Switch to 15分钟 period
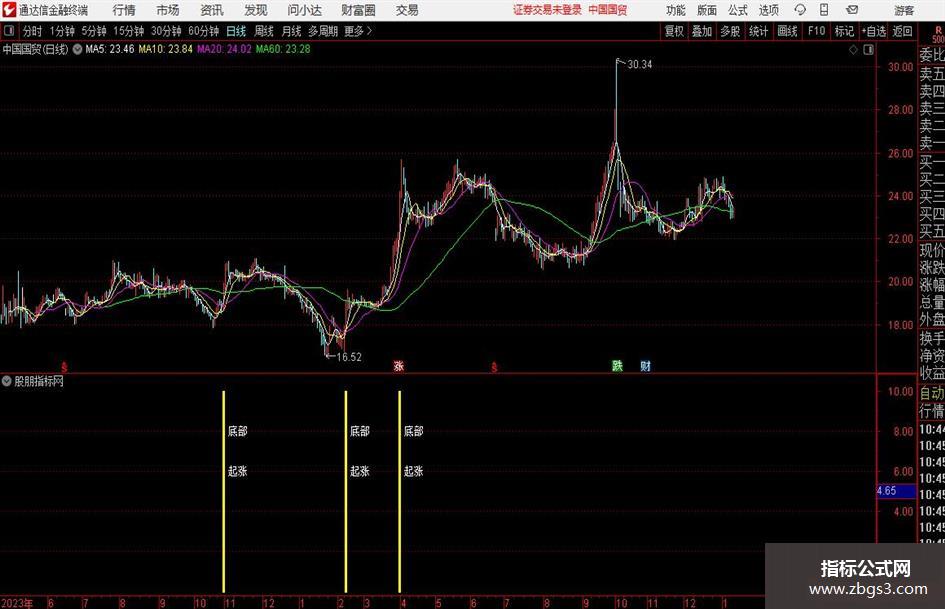The width and height of the screenshot is (945, 609). tap(129, 31)
